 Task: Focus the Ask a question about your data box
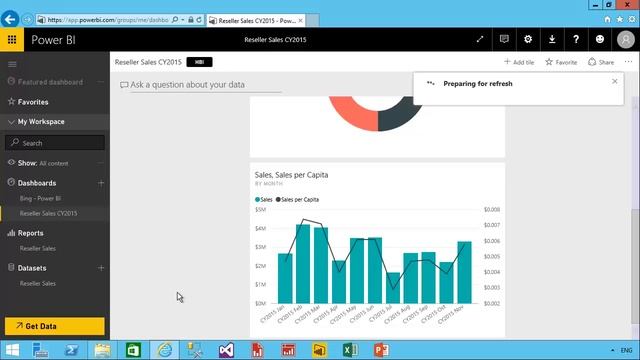(200, 85)
